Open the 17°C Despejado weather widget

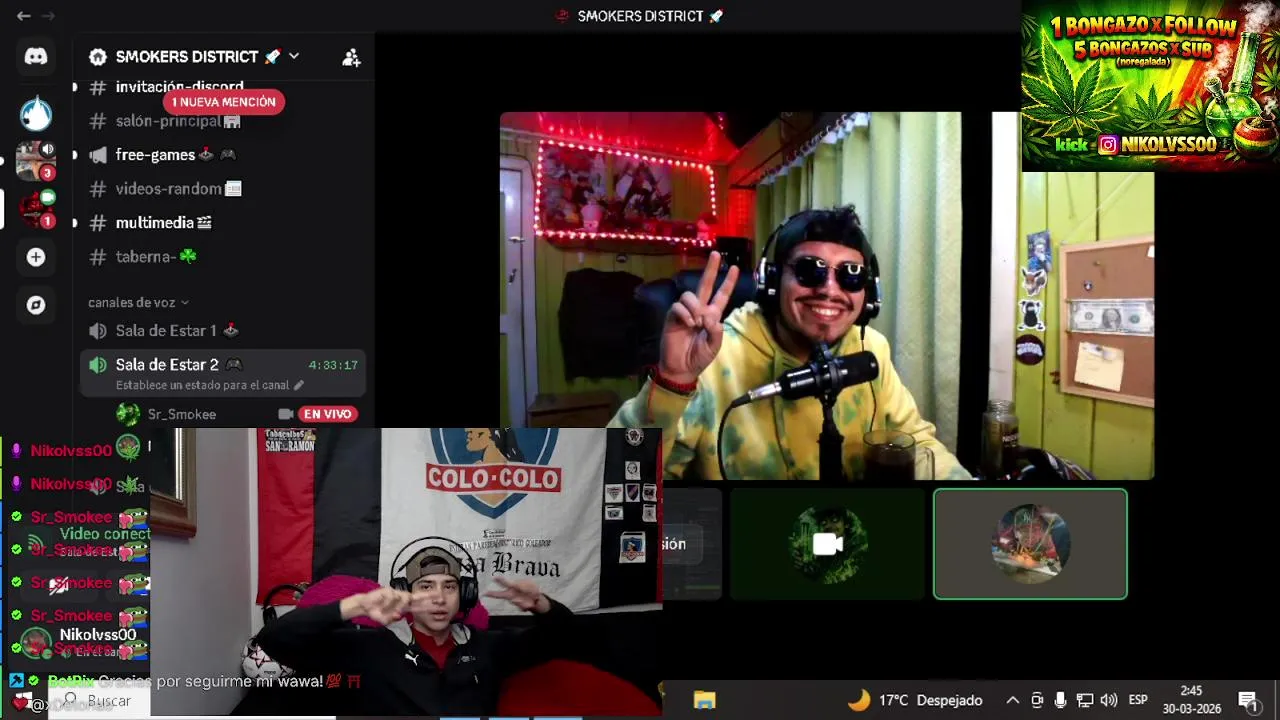tap(915, 700)
